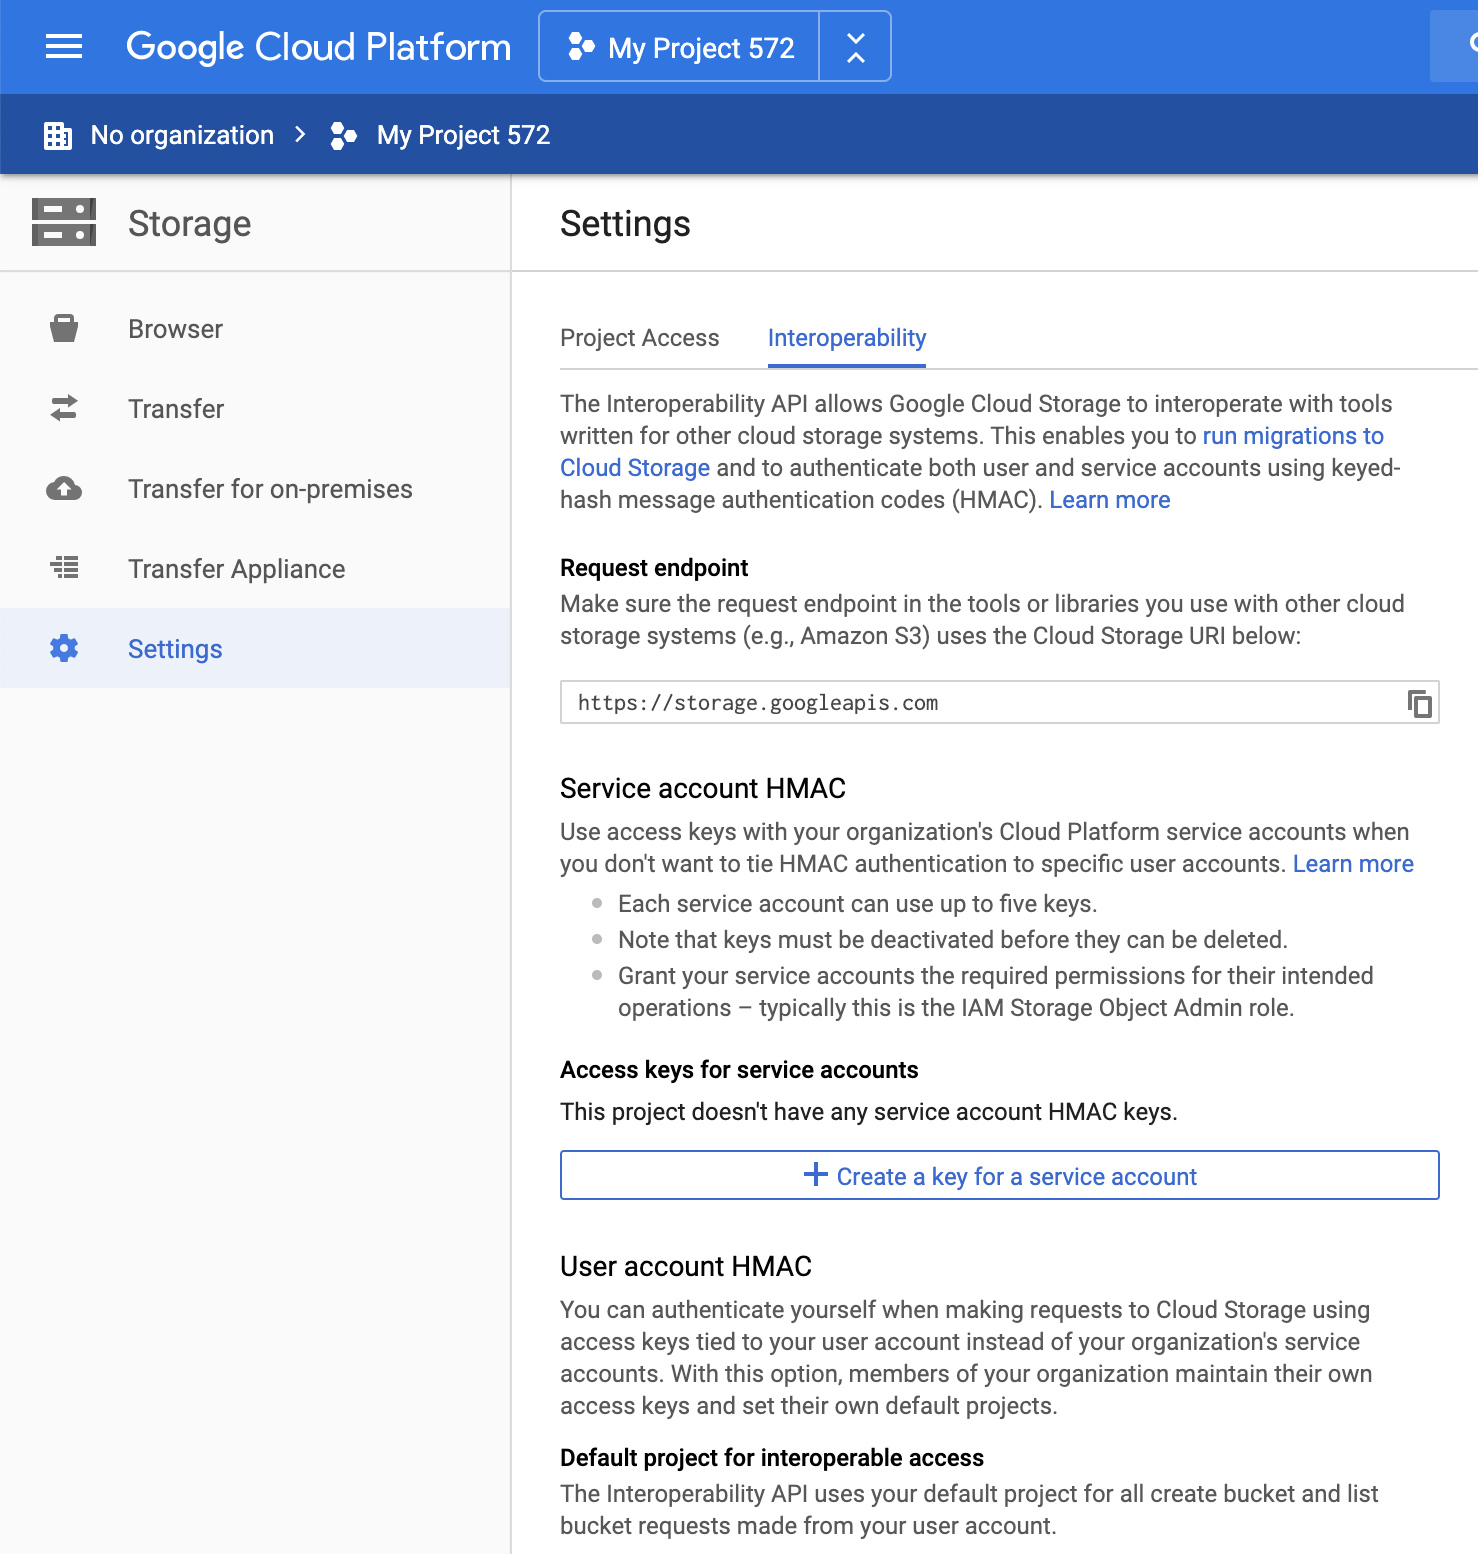Image resolution: width=1478 pixels, height=1554 pixels.
Task: Click text about no service account HMAC keys
Action: pos(869,1112)
